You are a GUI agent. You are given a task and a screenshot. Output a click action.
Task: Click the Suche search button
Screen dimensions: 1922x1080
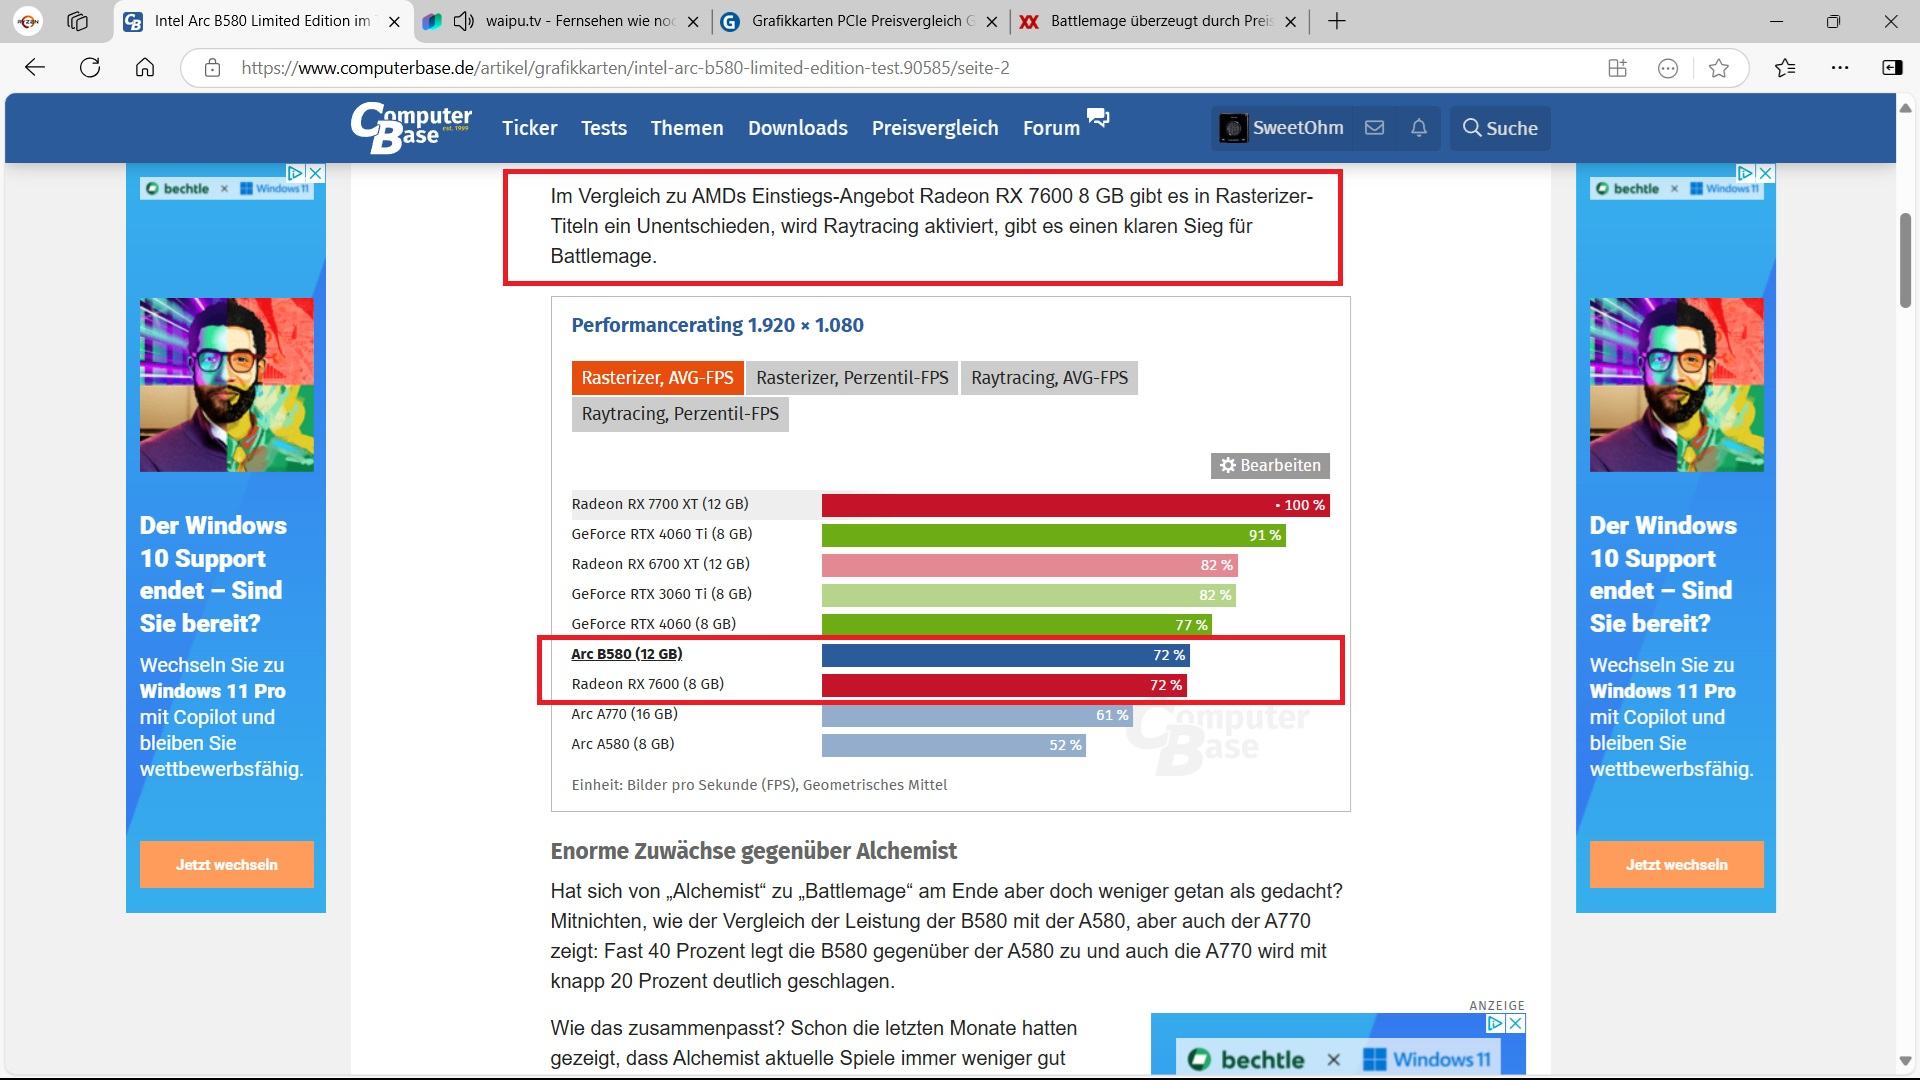(1499, 128)
